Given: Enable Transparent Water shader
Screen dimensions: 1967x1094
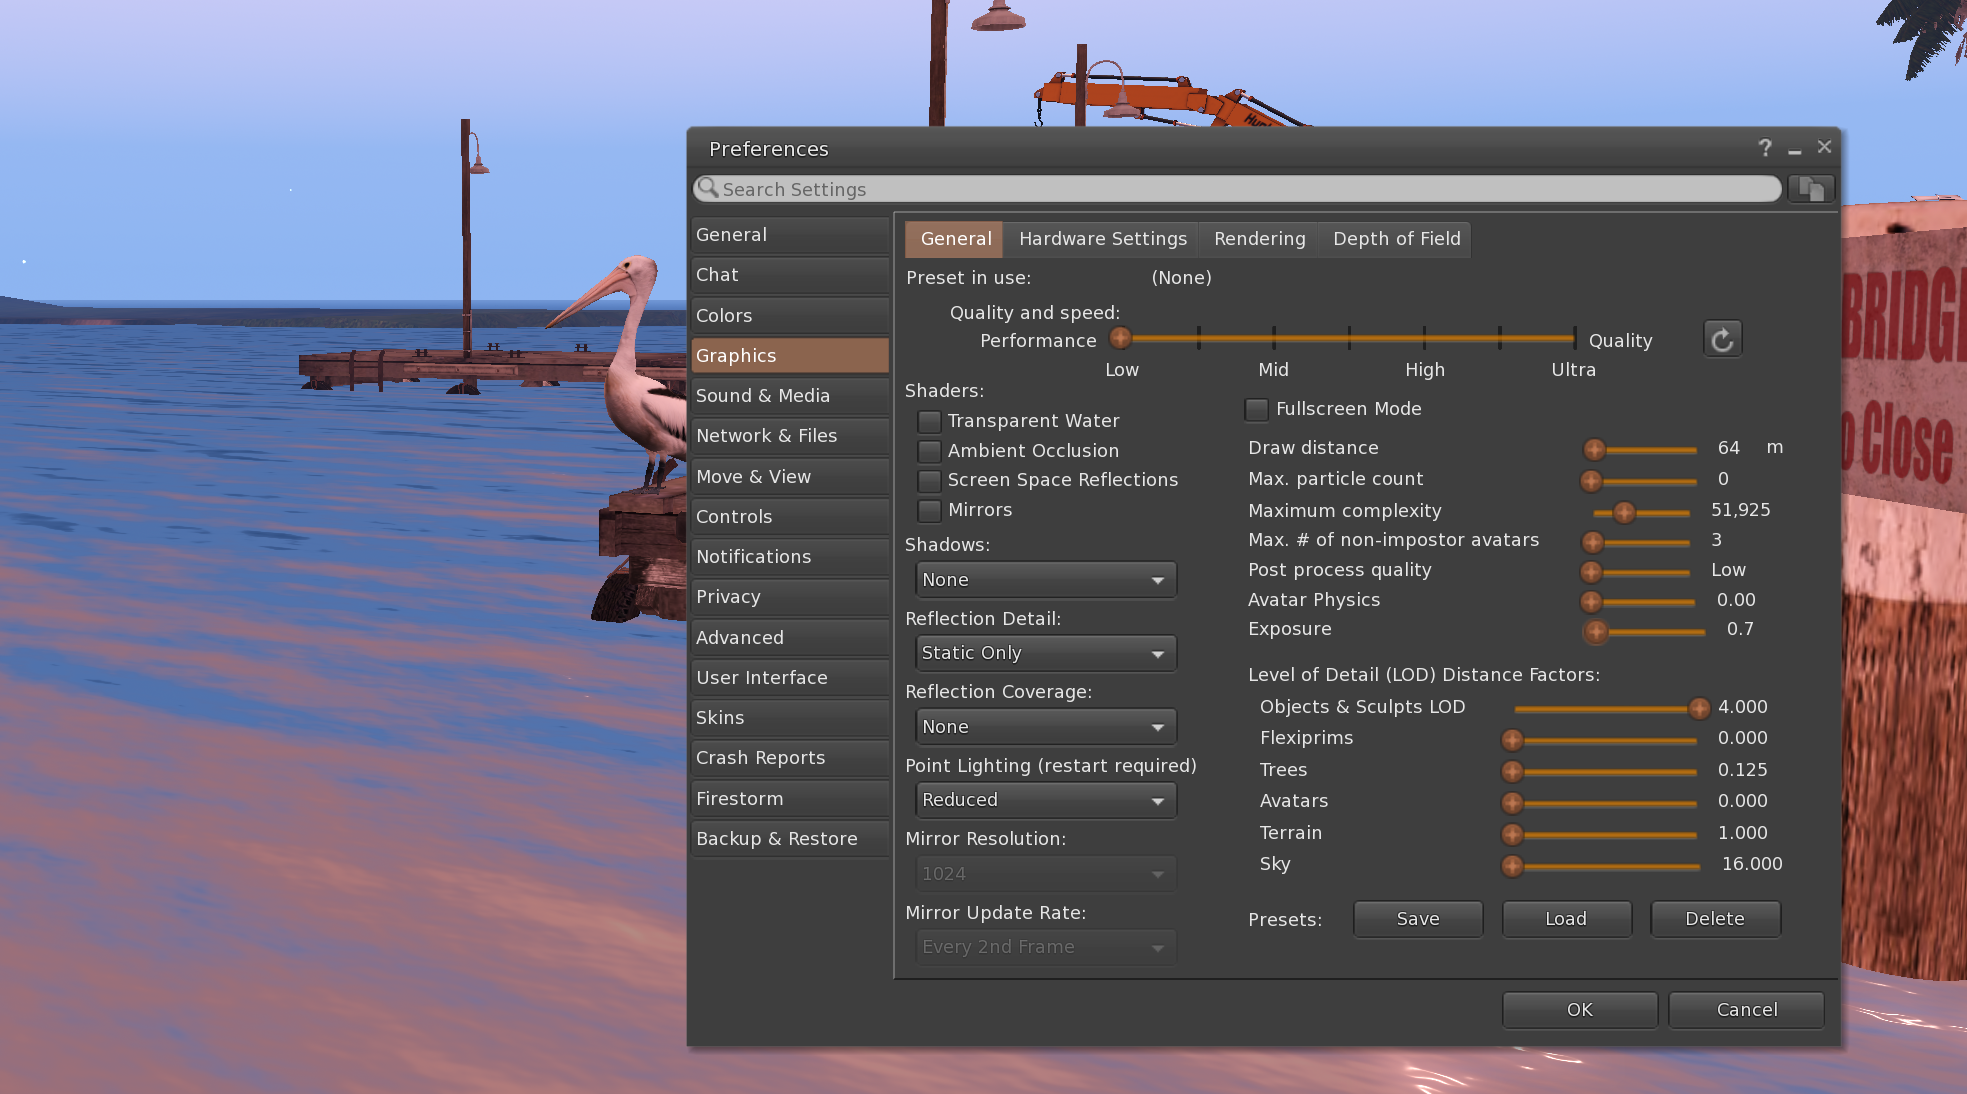Looking at the screenshot, I should [929, 422].
